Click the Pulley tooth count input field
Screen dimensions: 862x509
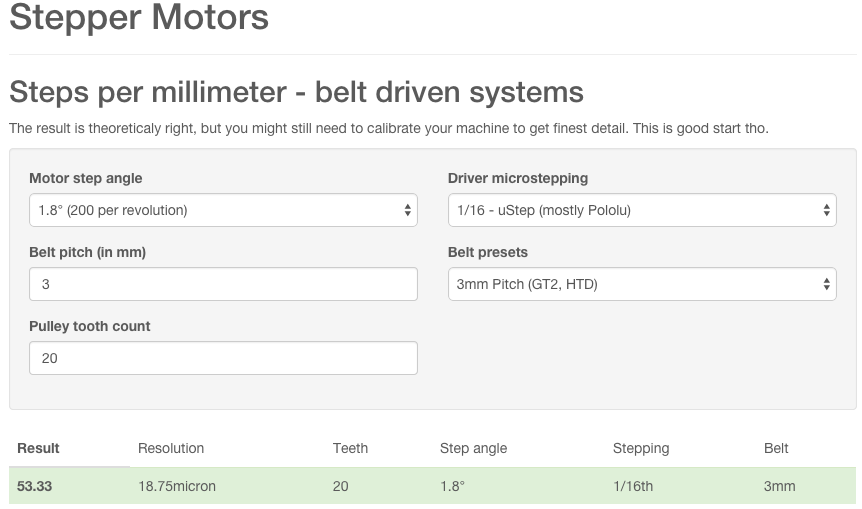coord(222,358)
